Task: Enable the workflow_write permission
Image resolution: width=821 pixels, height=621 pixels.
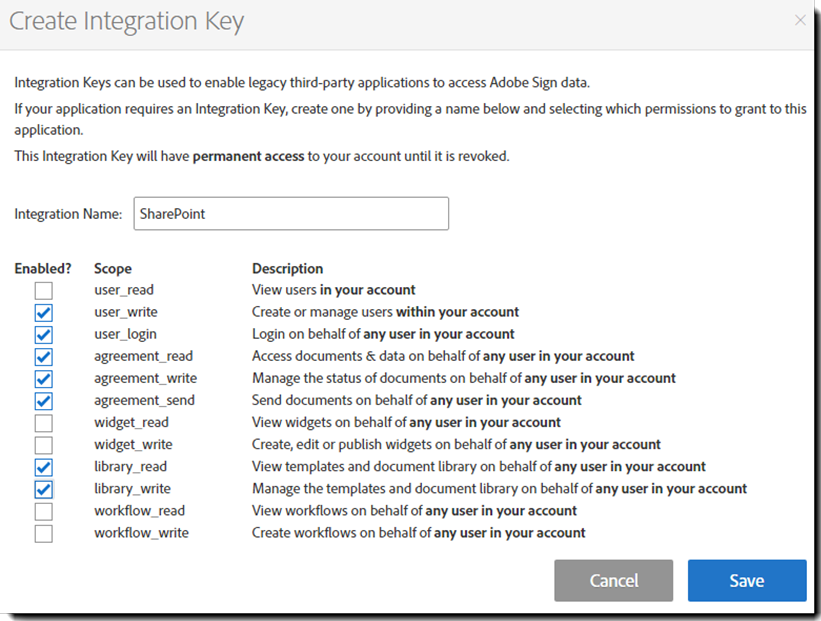Action: tap(42, 532)
